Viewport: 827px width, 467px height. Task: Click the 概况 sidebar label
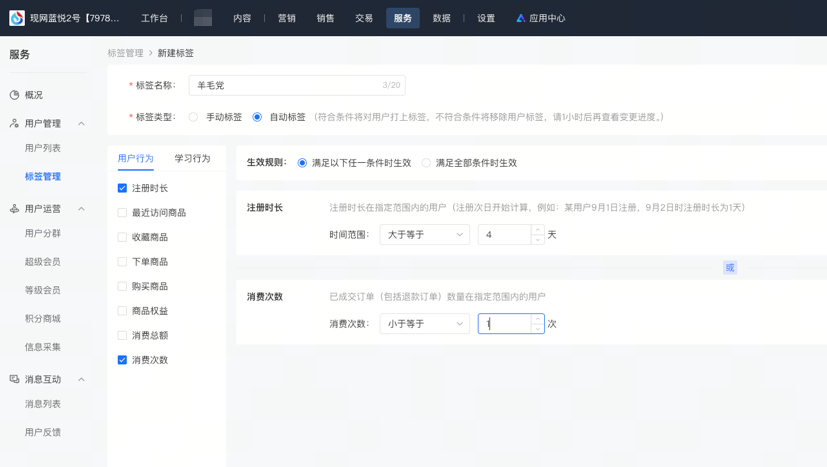tap(34, 95)
